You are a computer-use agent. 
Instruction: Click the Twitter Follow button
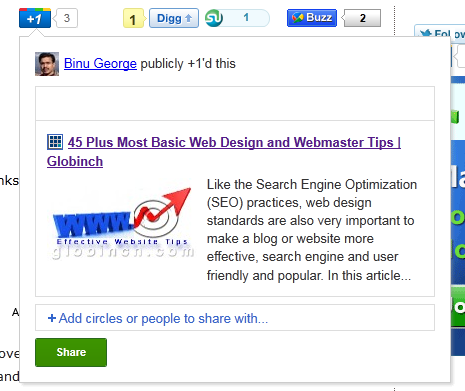(x=440, y=32)
